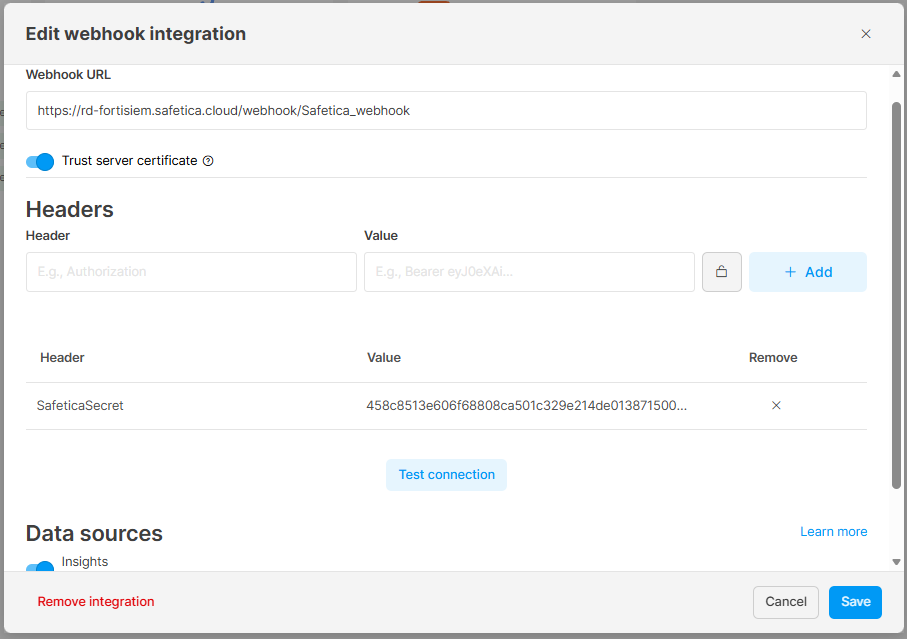The height and width of the screenshot is (639, 907).
Task: Click the scrollbar down arrow
Action: click(x=896, y=562)
